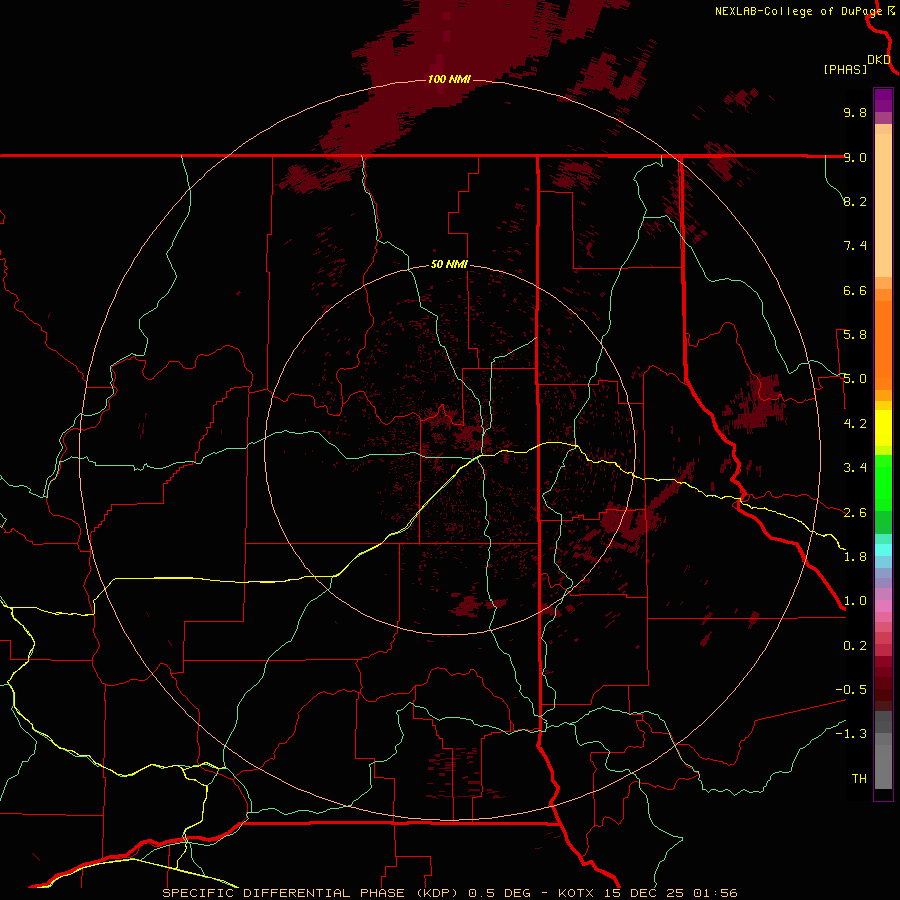Pick the pink segment of the color bar

883,606
